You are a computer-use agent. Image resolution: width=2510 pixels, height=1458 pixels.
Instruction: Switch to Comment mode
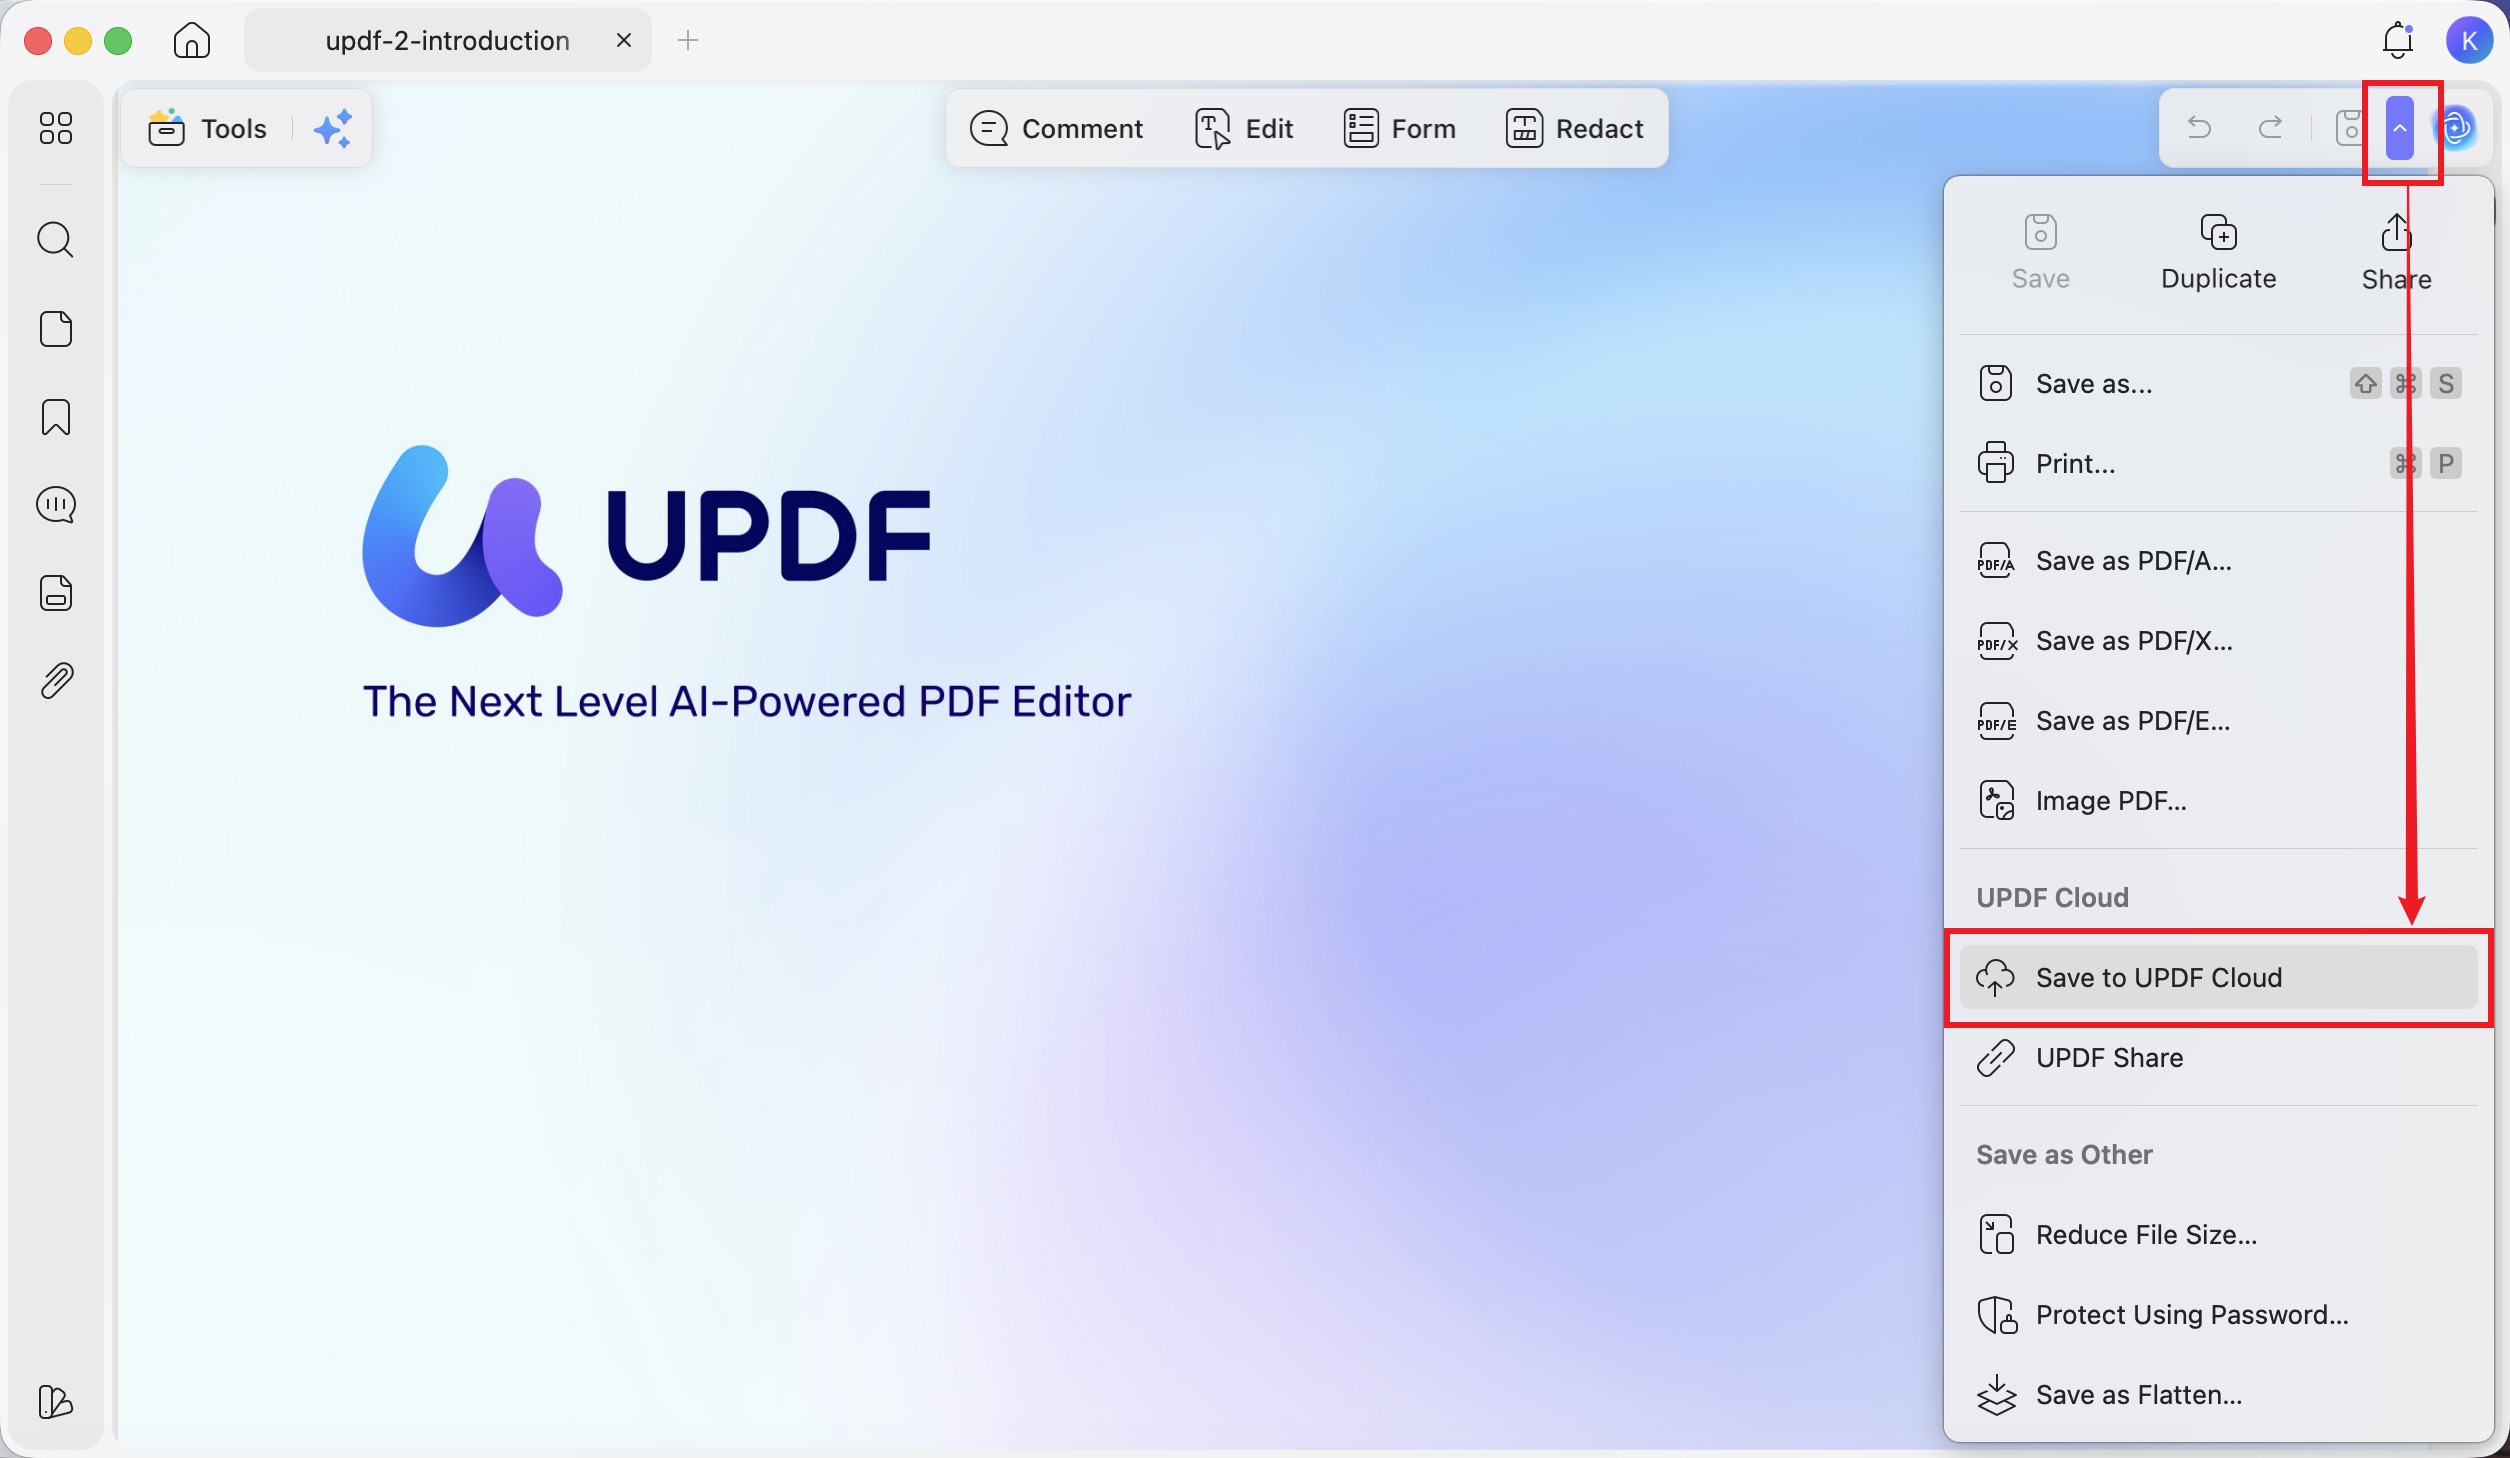[x=1056, y=128]
